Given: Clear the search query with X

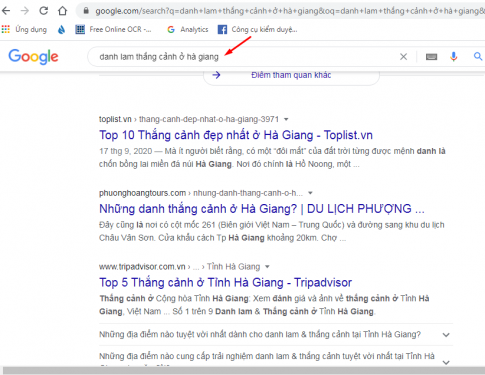Looking at the screenshot, I should coord(403,57).
